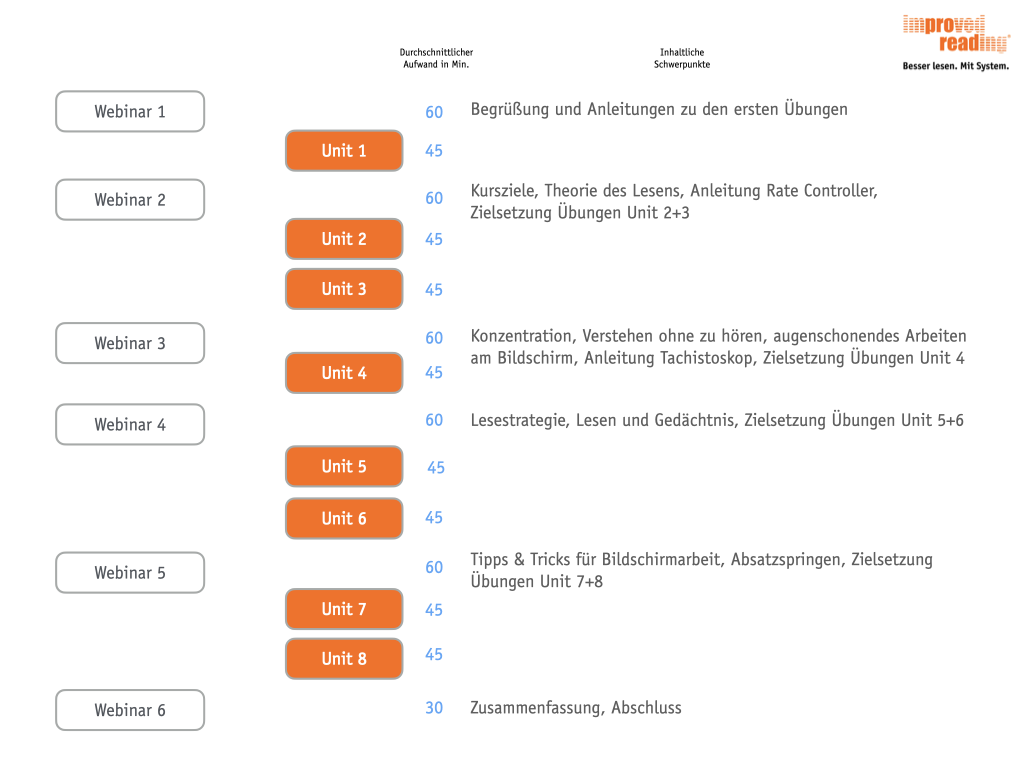Click the 'Zusammenfassung, Abschluss' text
The width and height of the screenshot is (1024, 768).
click(x=576, y=708)
